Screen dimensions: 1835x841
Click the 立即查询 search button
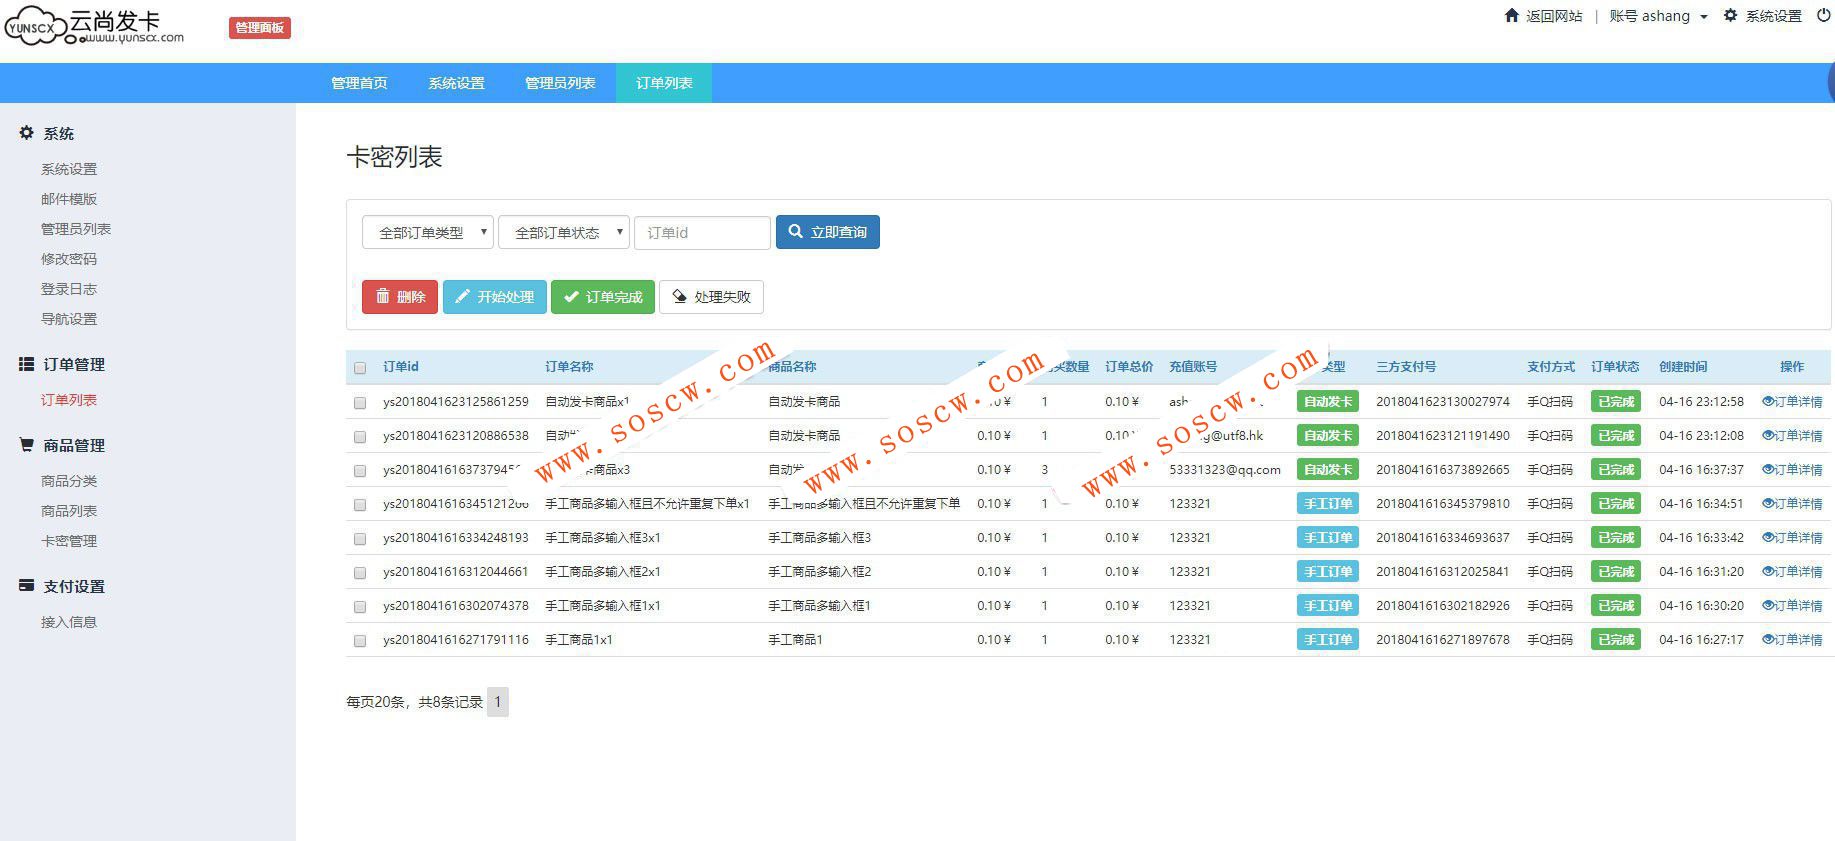(x=828, y=232)
